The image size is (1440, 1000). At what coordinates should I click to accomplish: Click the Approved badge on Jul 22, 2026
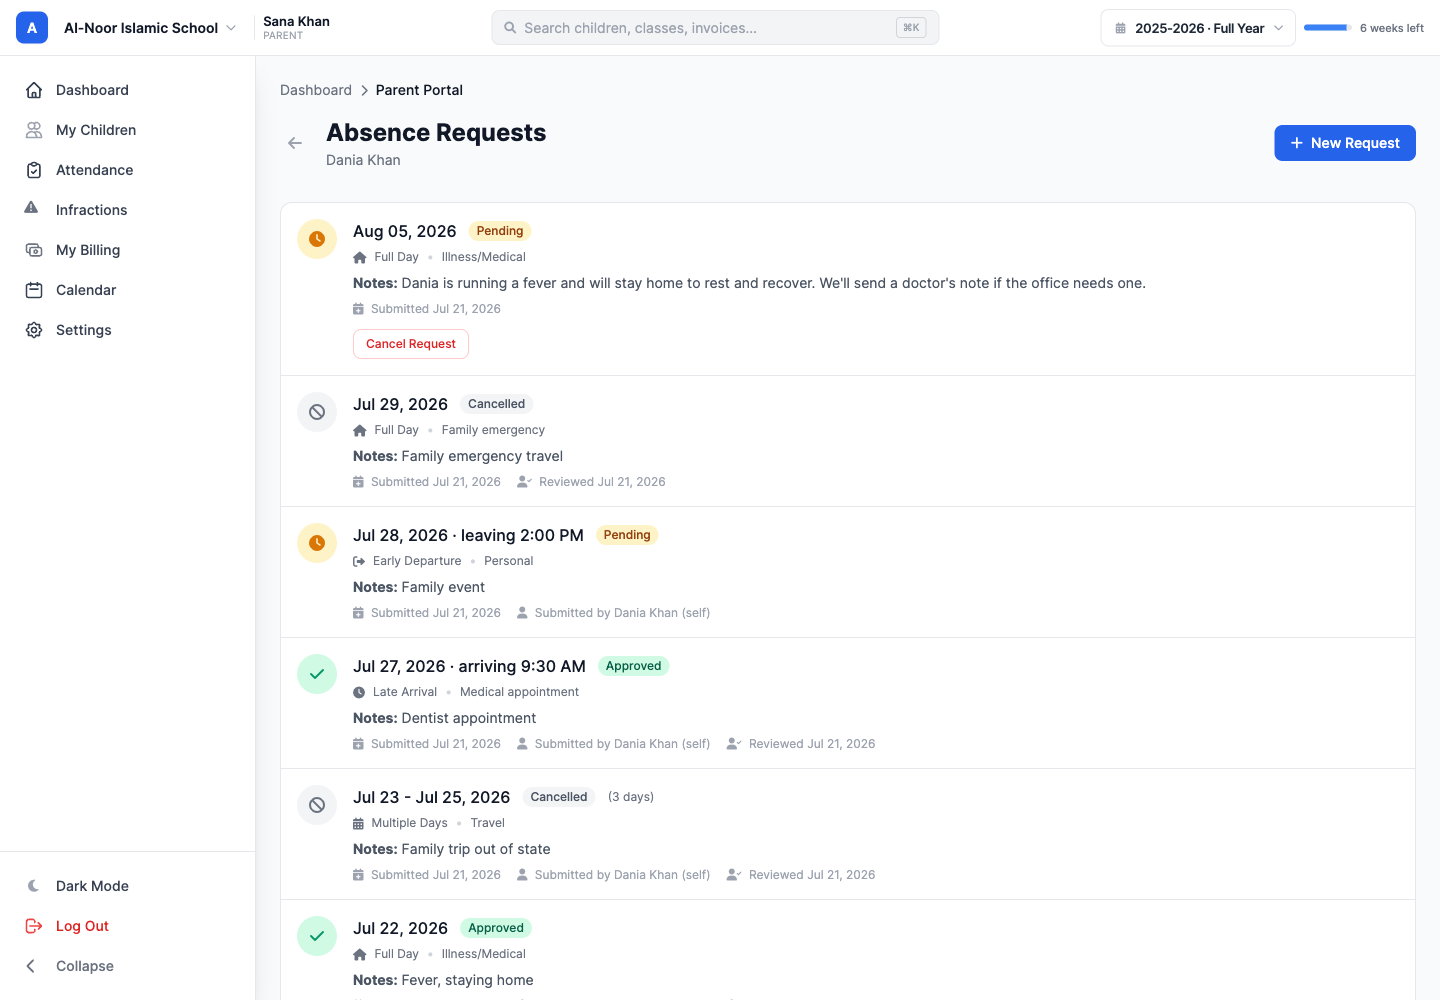coord(496,928)
